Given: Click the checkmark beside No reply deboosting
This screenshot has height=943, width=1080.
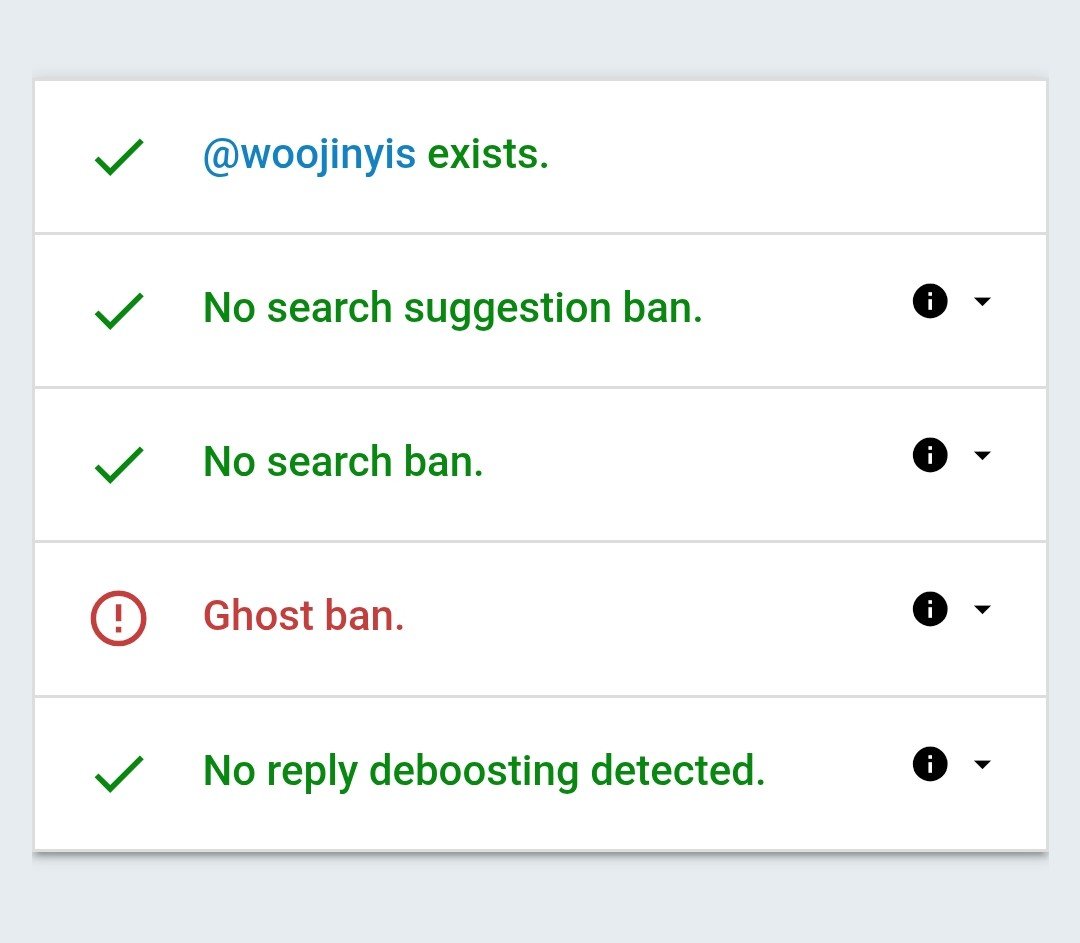Looking at the screenshot, I should pyautogui.click(x=118, y=774).
